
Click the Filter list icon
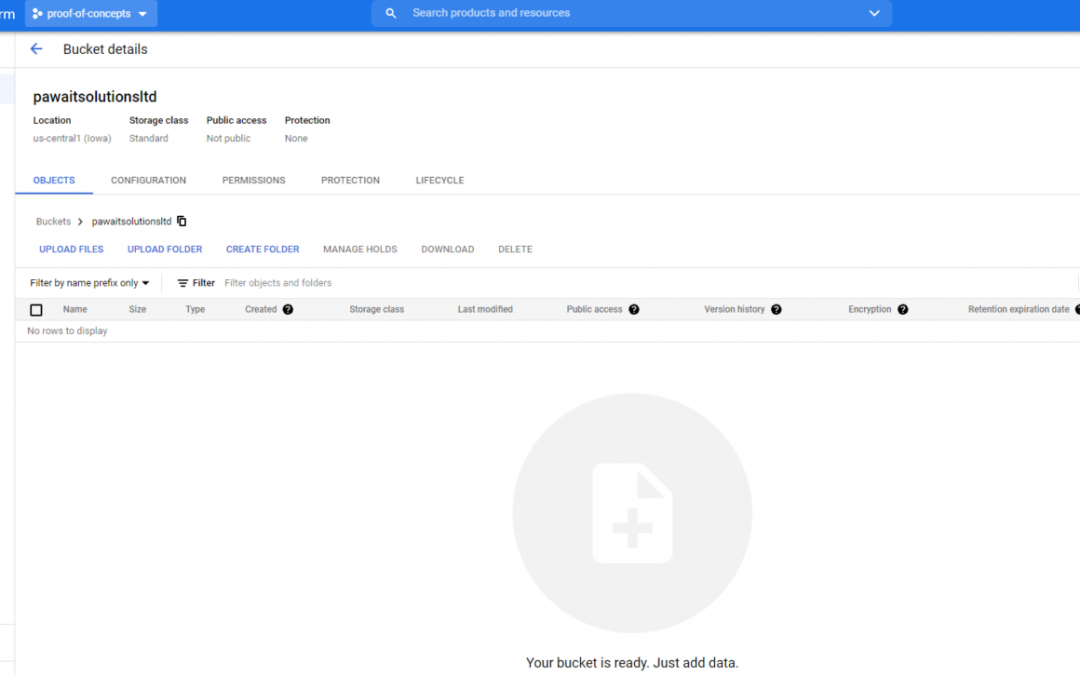point(183,283)
